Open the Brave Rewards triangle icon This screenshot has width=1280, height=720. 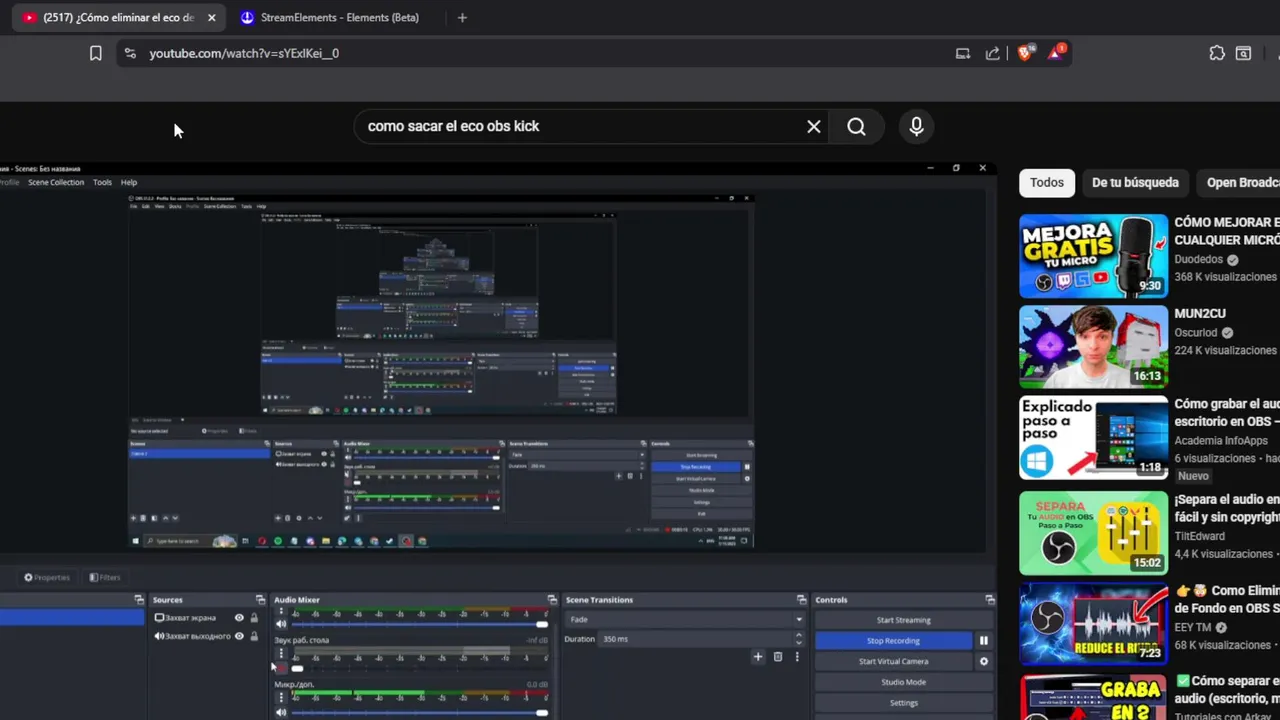[1056, 52]
